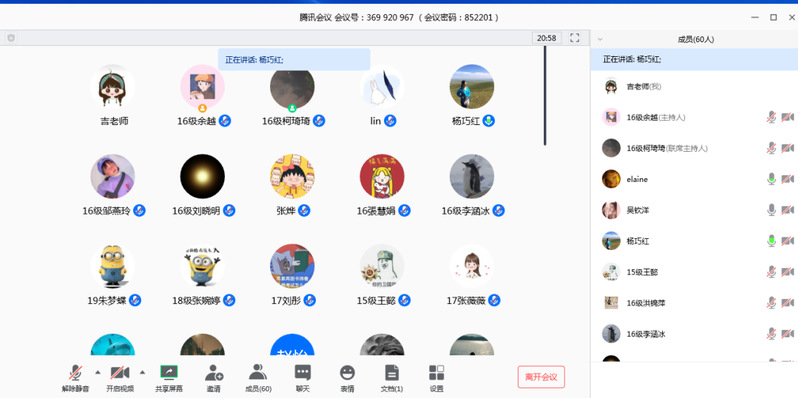Click camera icon of 杨巧红 in member list

[x=788, y=241]
